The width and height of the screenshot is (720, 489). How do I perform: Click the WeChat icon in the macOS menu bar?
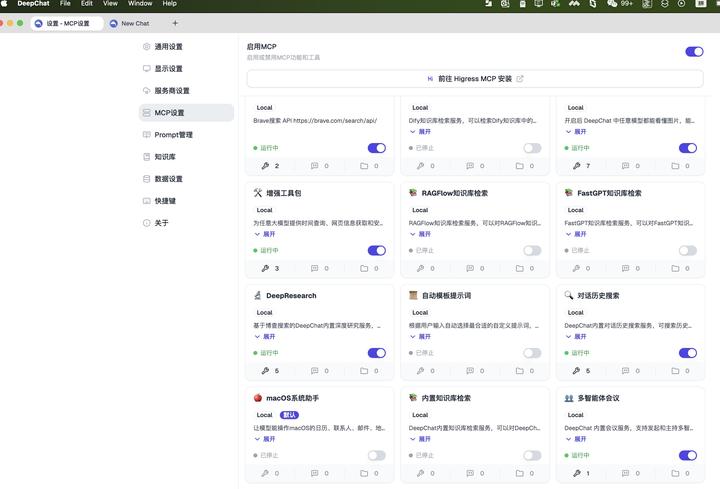pyautogui.click(x=612, y=4)
